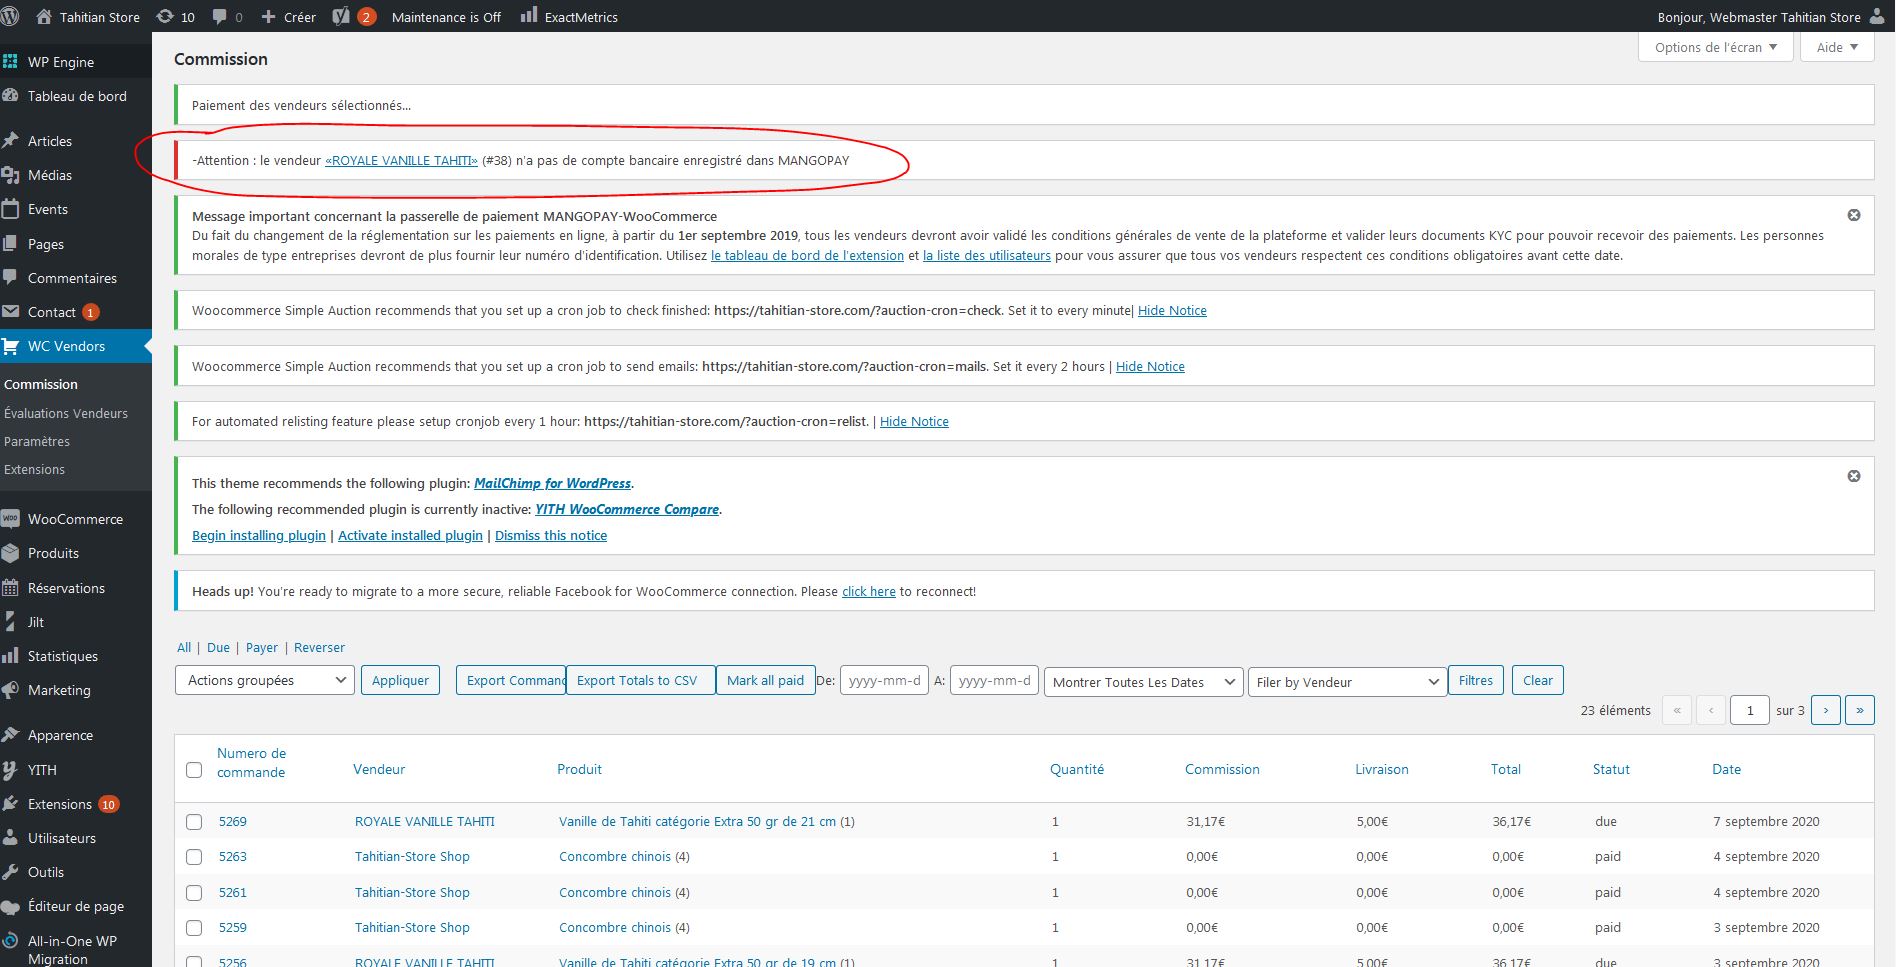This screenshot has height=967, width=1896.
Task: Click the Apparence brush icon
Action: (x=10, y=735)
